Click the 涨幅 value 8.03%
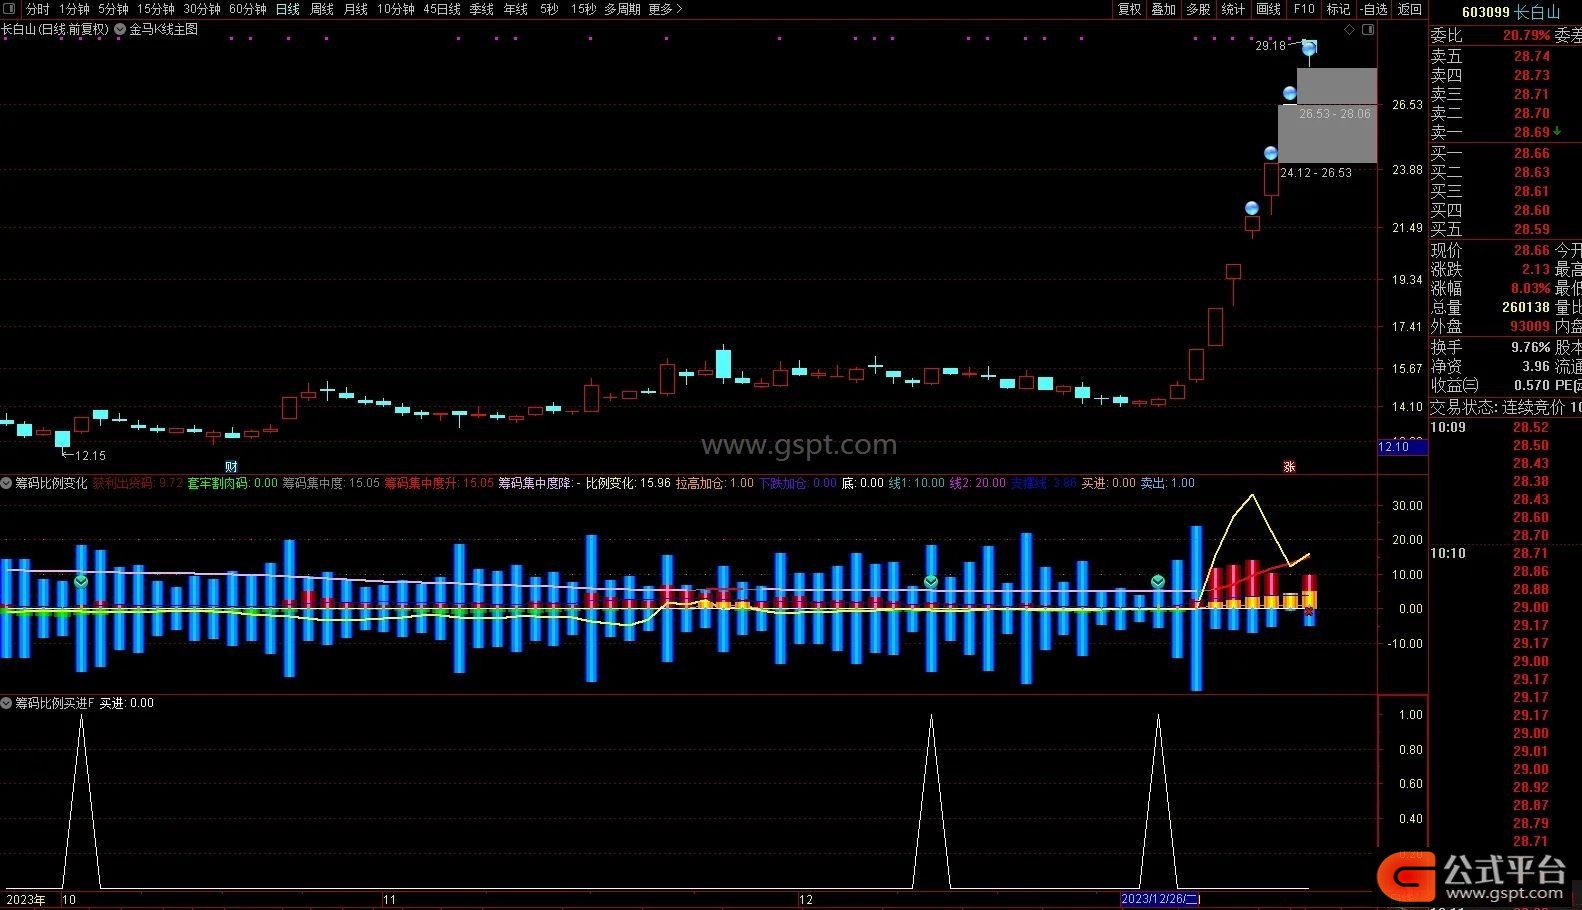The height and width of the screenshot is (910, 1582). coord(1530,288)
